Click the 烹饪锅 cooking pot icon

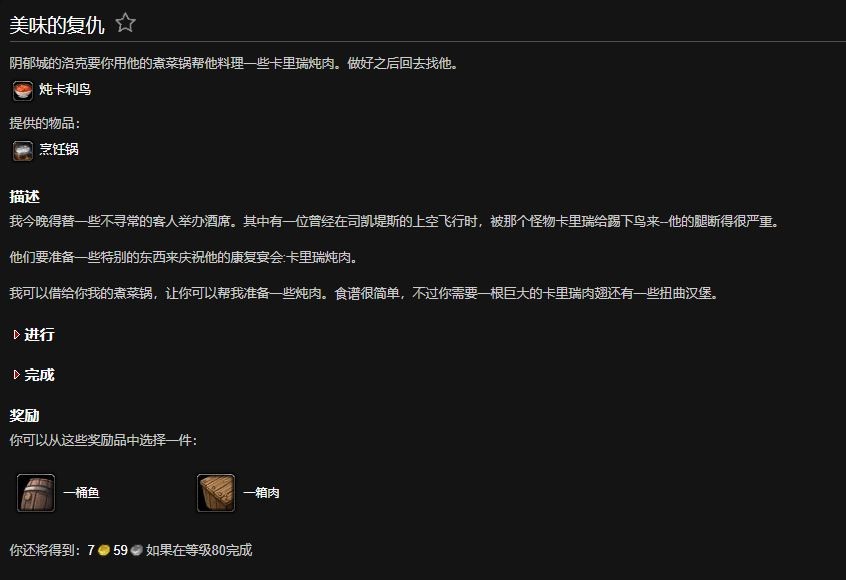[x=23, y=151]
